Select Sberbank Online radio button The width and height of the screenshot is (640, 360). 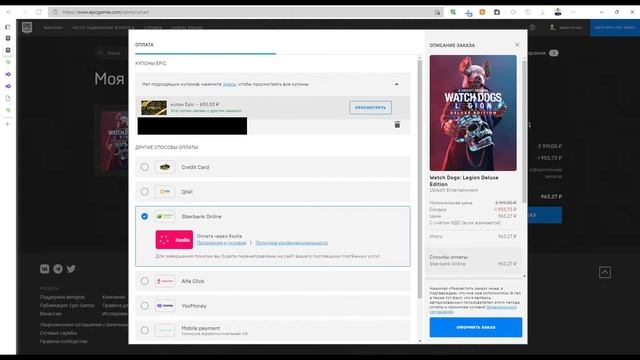pos(144,216)
